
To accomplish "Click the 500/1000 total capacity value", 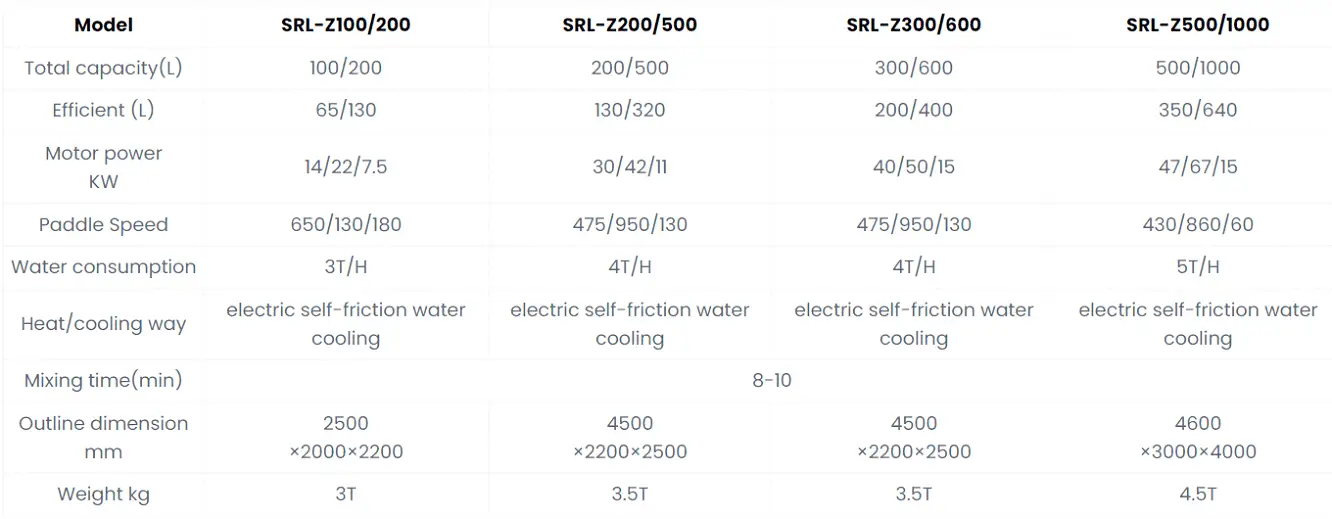I will click(x=1197, y=68).
